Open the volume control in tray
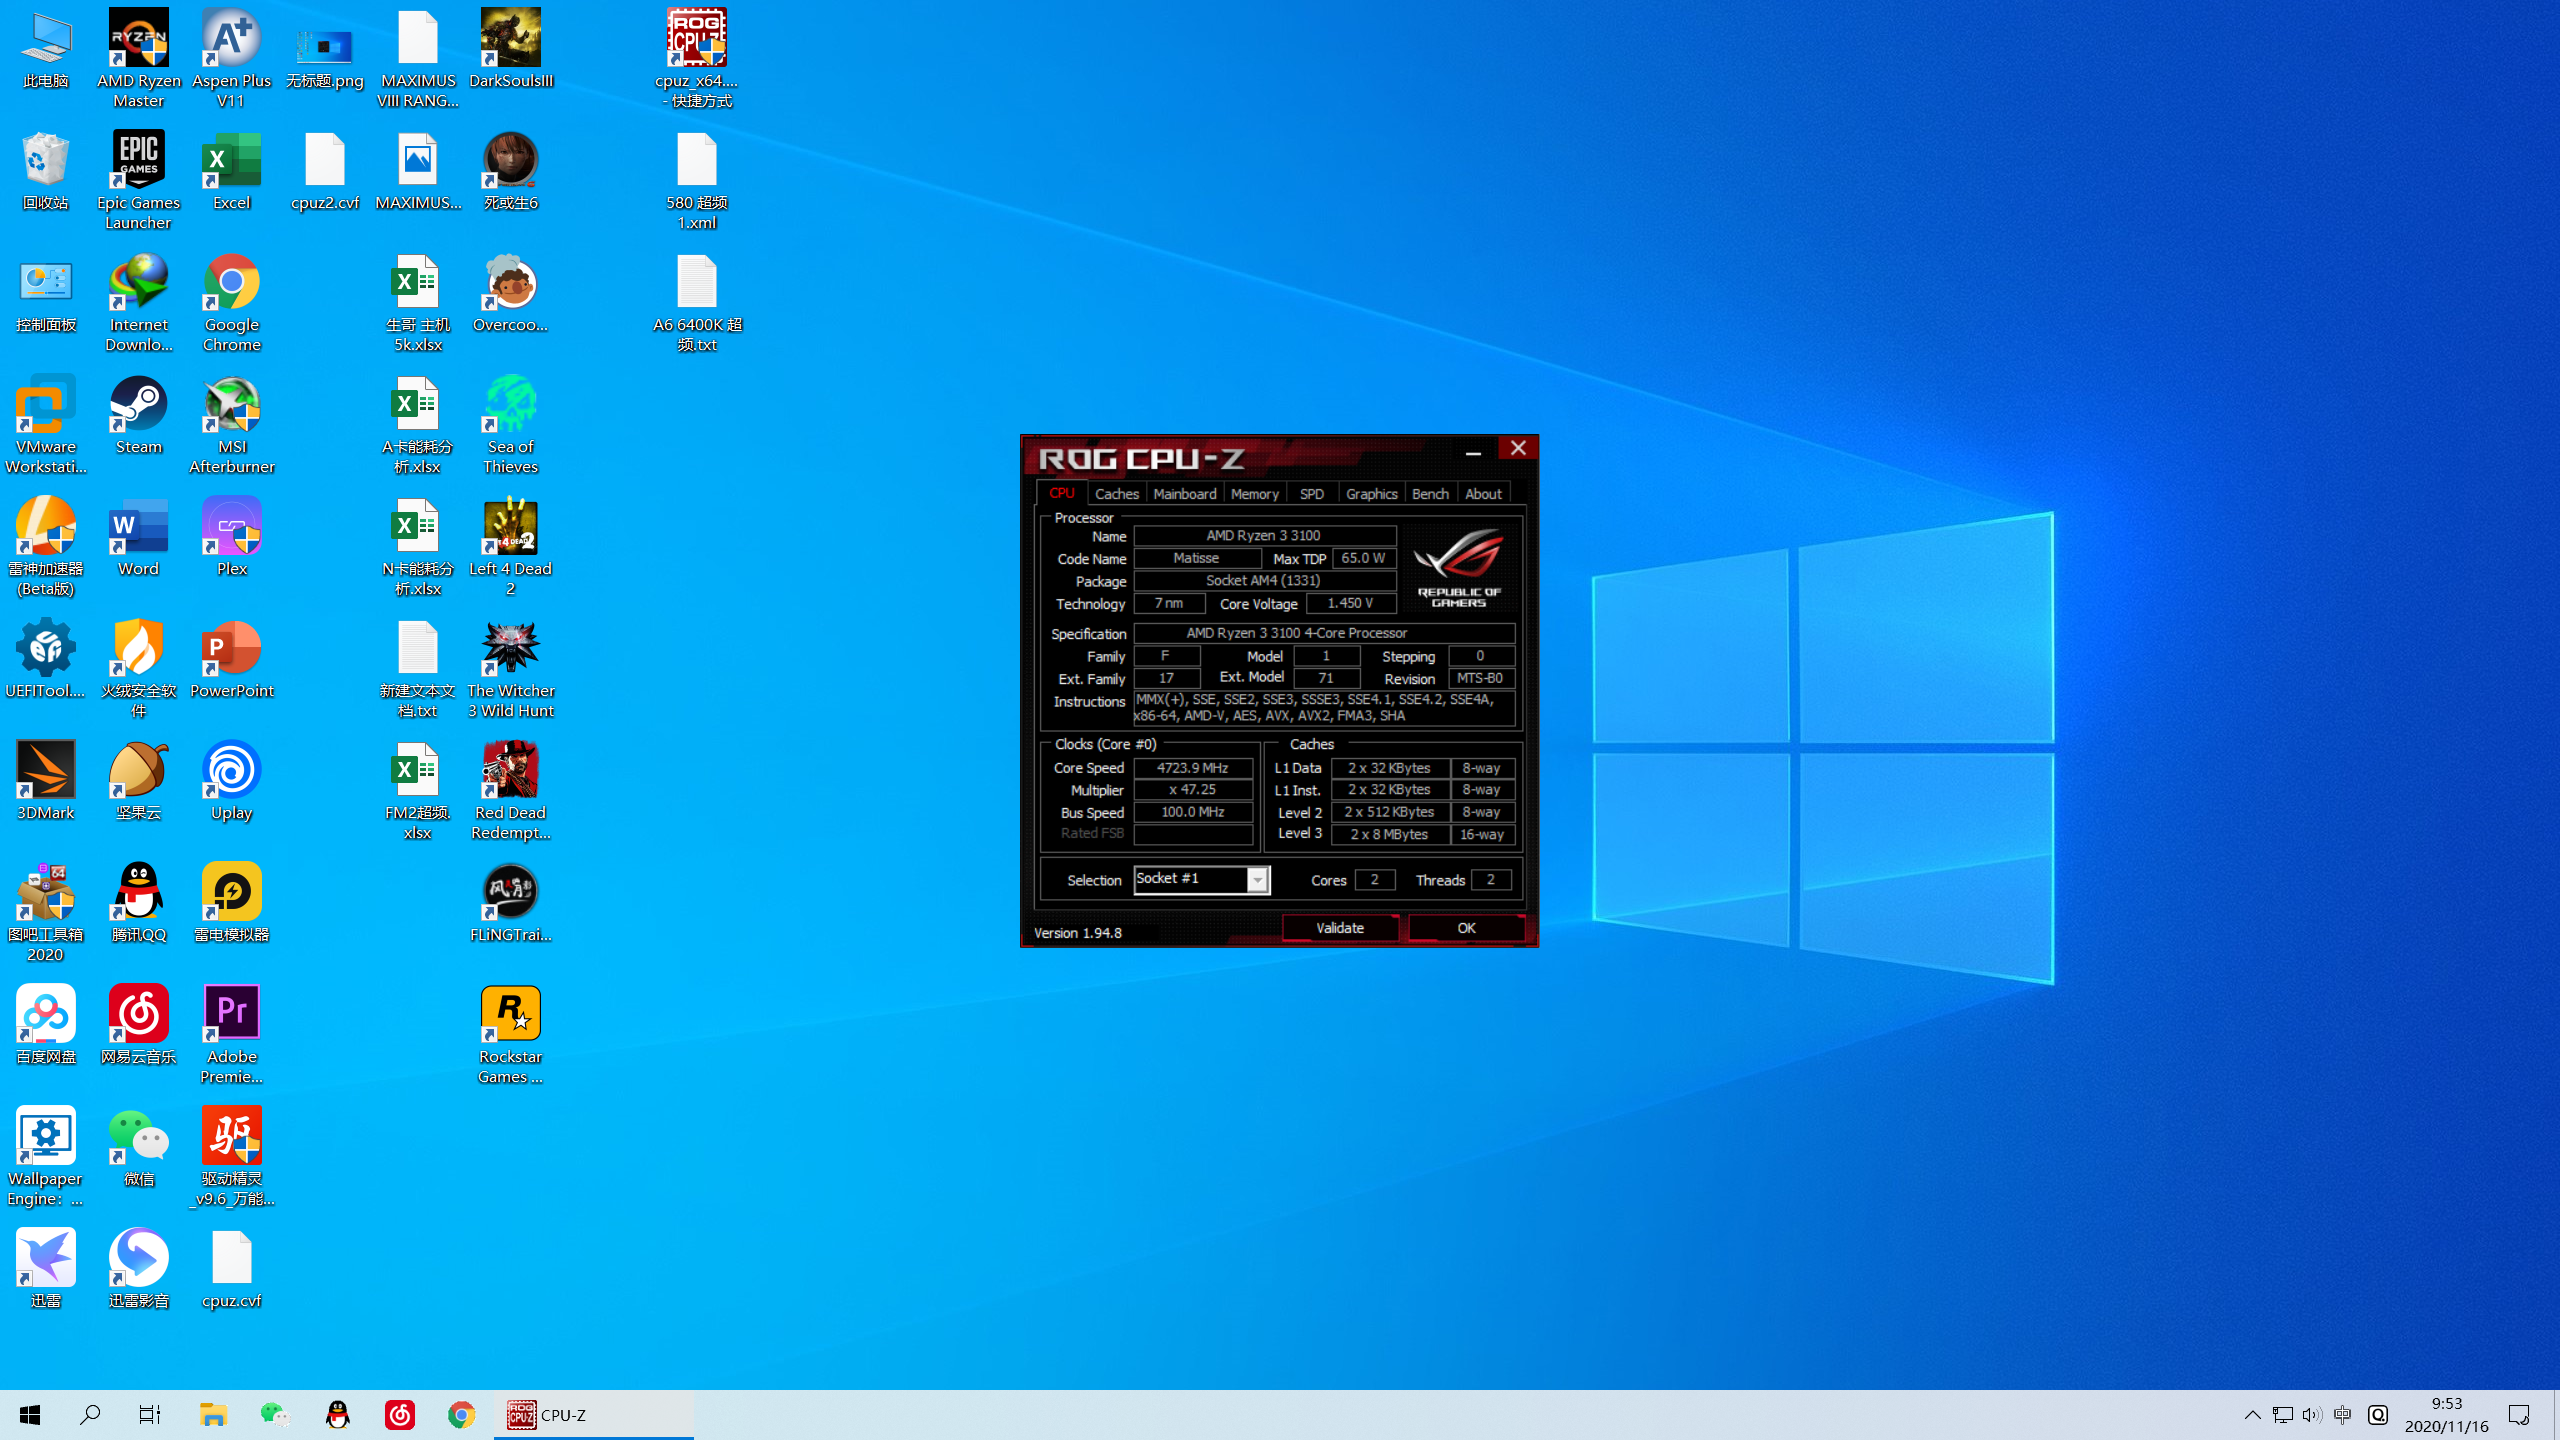 (x=2312, y=1415)
